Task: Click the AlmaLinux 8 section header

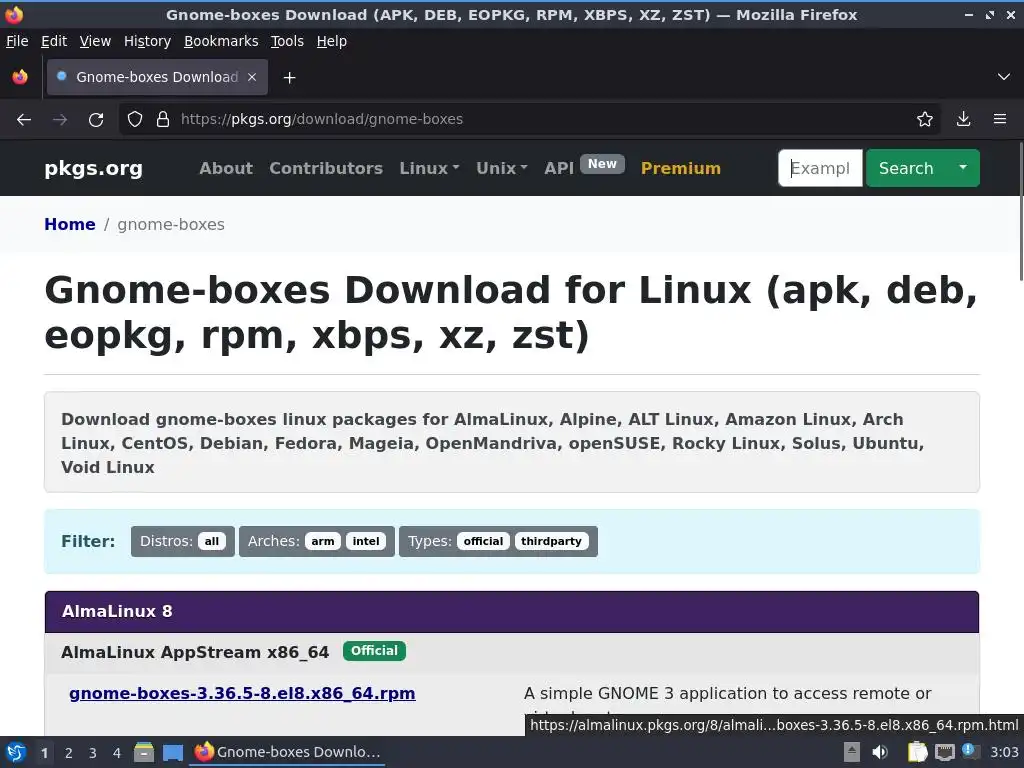Action: pos(512,612)
